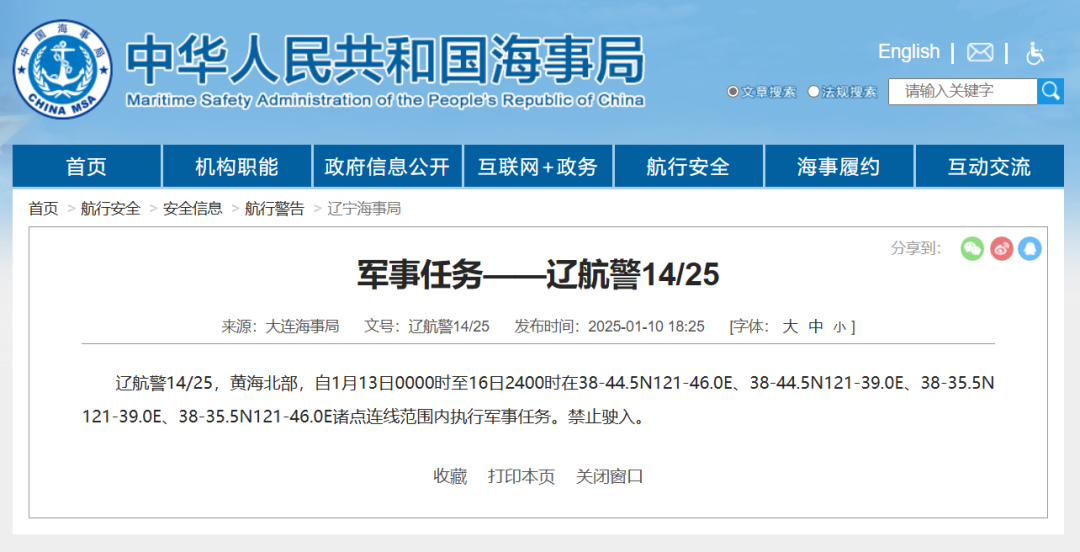Open the 首页 navigation tab
1080x552 pixels.
click(87, 166)
